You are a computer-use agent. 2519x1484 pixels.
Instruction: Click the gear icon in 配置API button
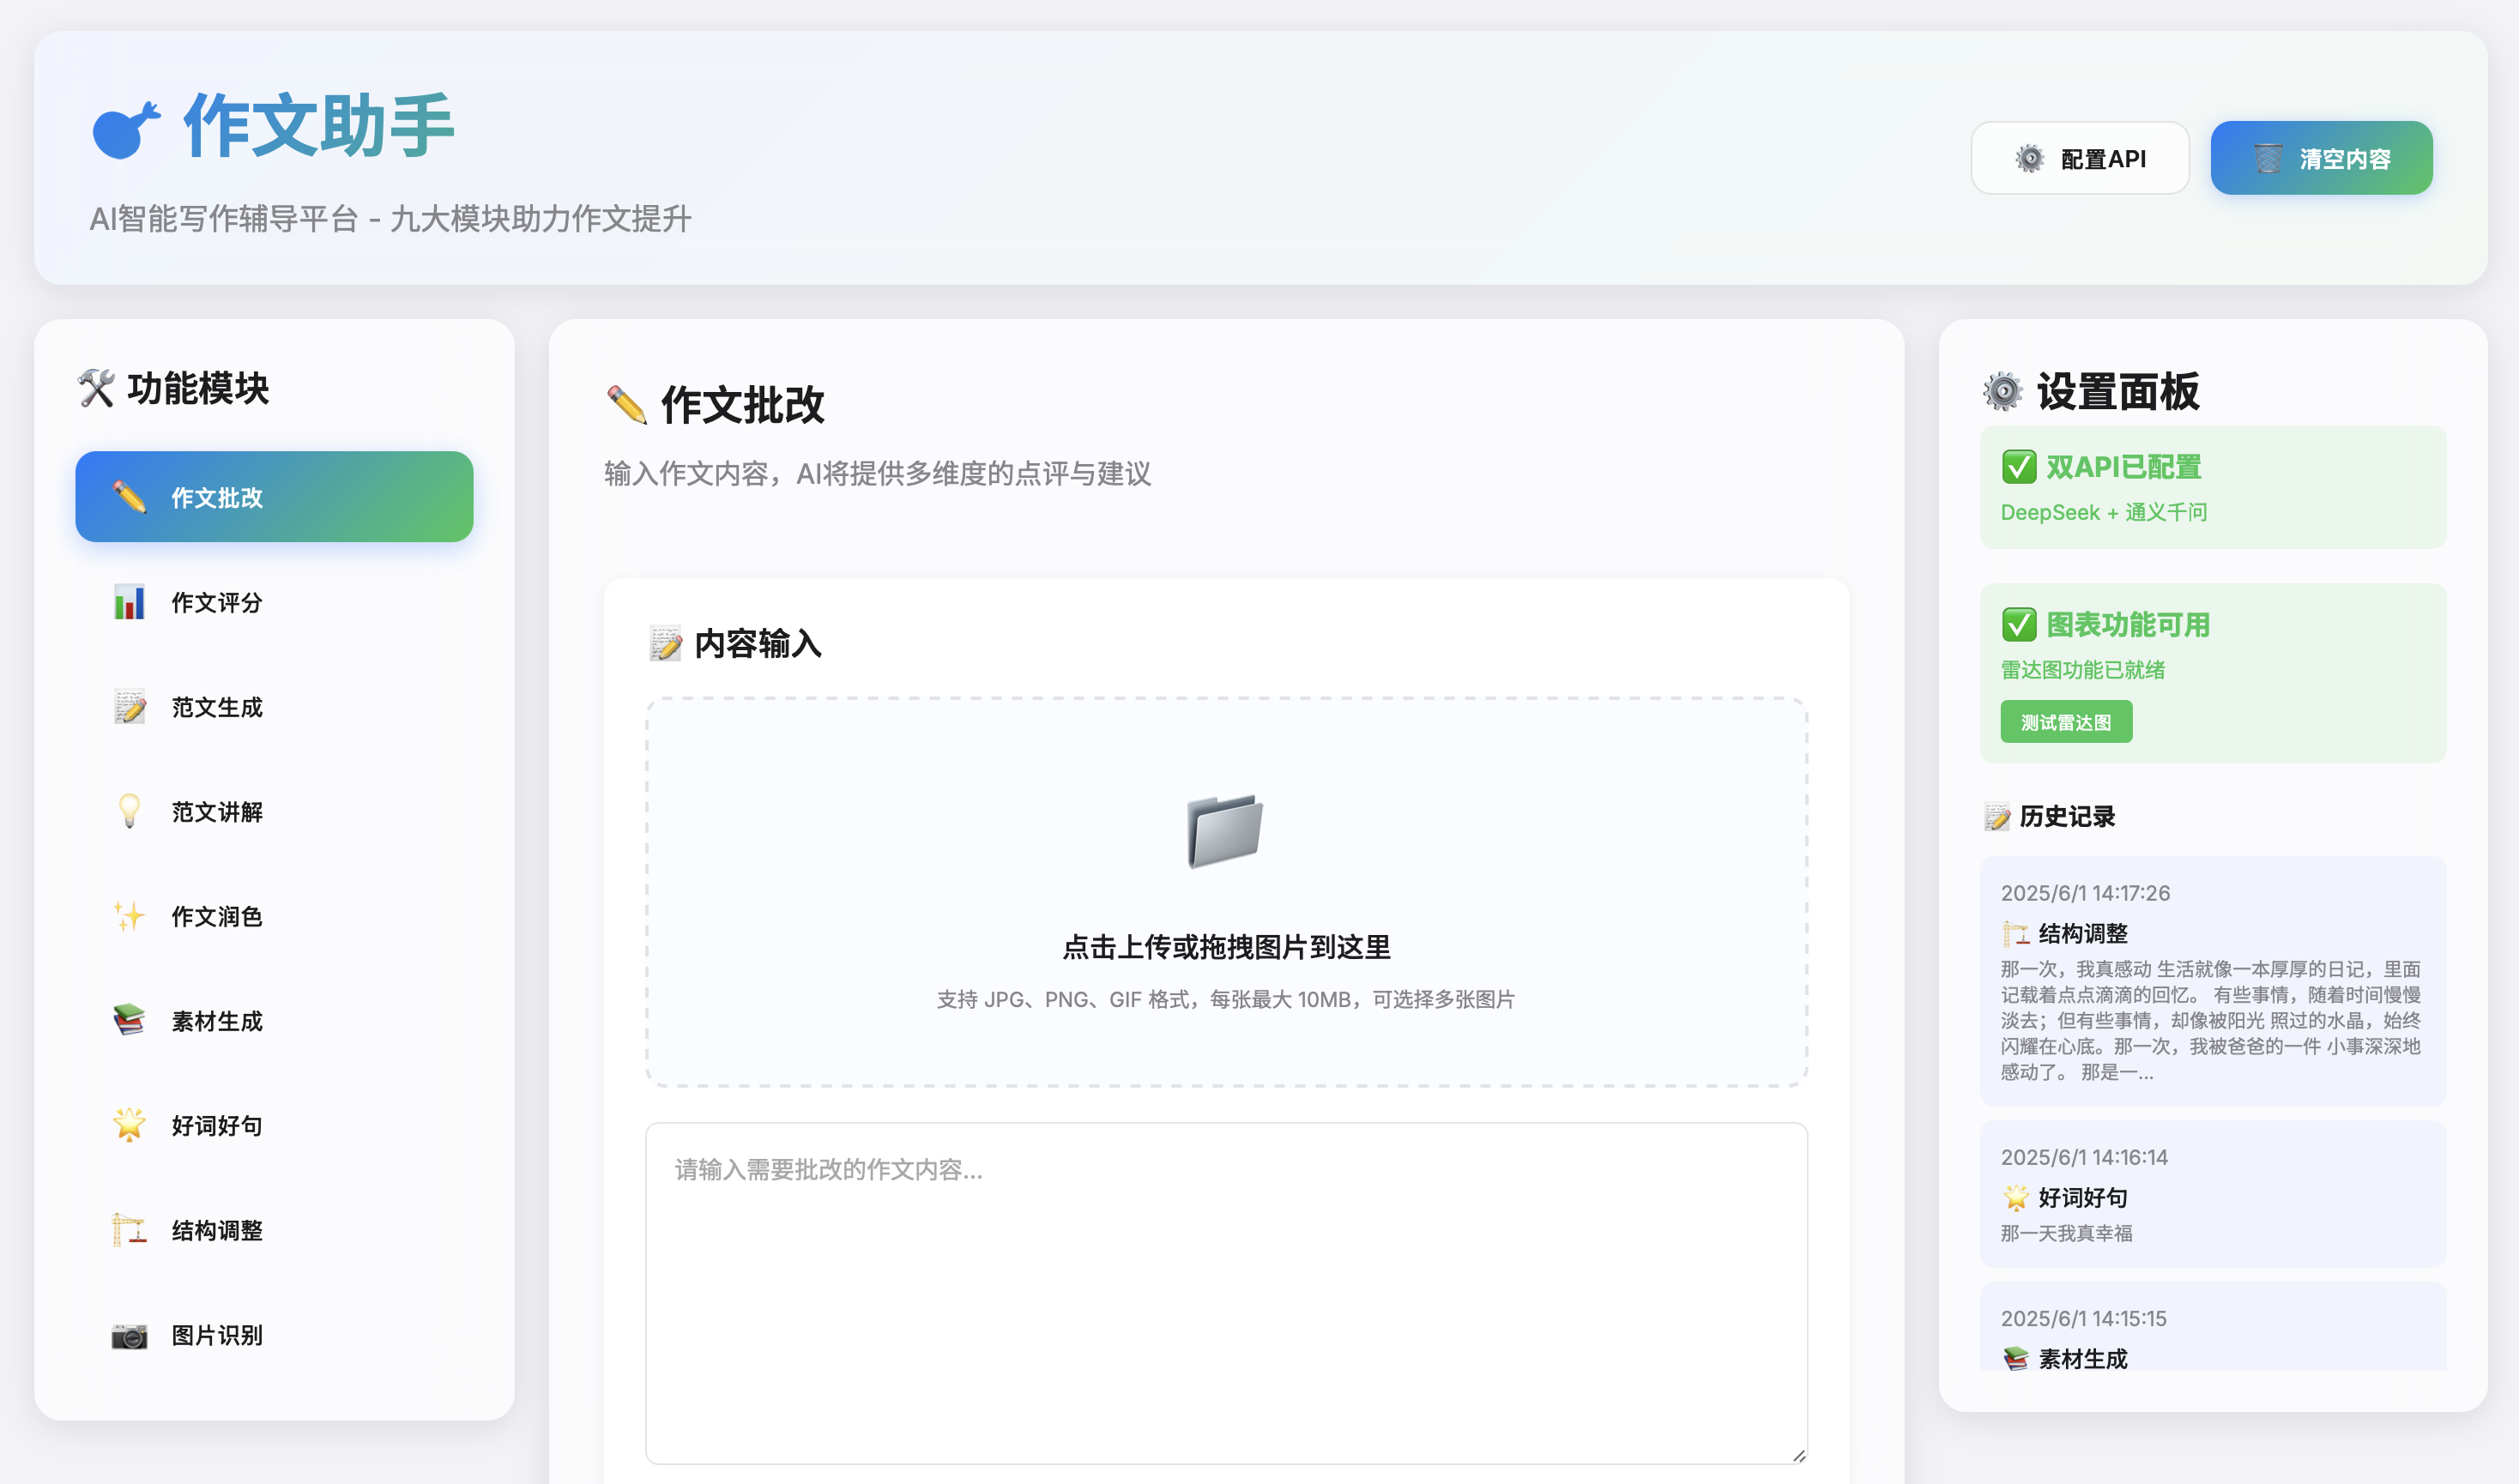[2029, 158]
